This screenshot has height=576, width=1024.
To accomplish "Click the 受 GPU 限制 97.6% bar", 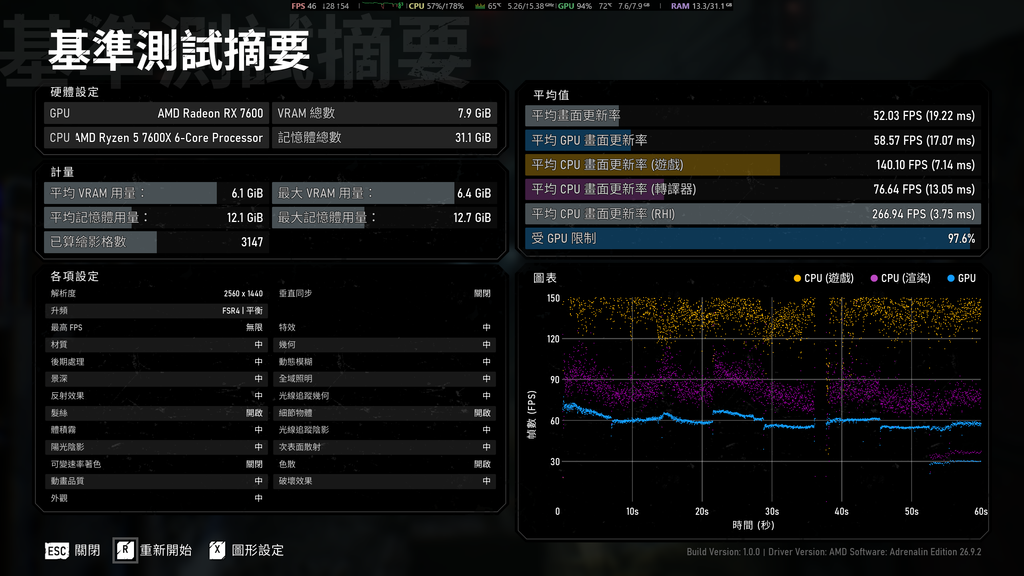I will point(752,238).
